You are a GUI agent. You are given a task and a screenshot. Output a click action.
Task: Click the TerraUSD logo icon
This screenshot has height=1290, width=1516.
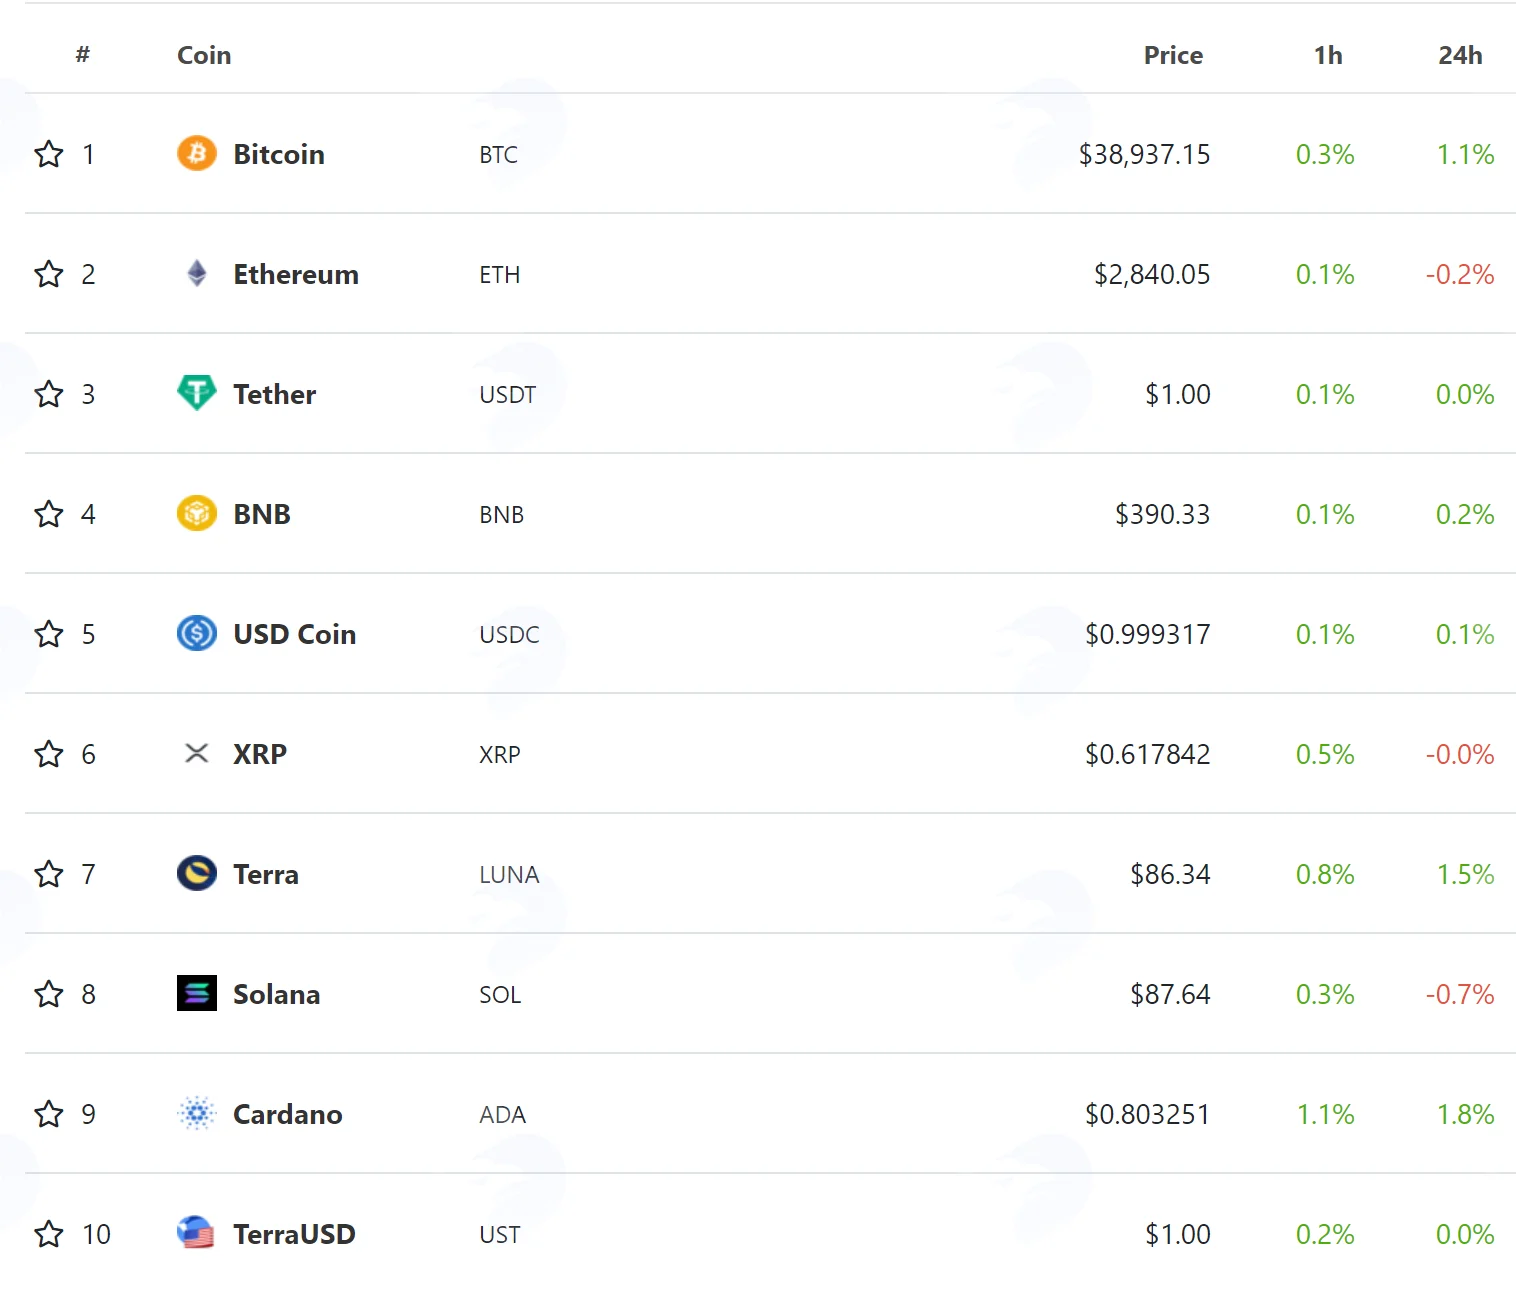[197, 1234]
